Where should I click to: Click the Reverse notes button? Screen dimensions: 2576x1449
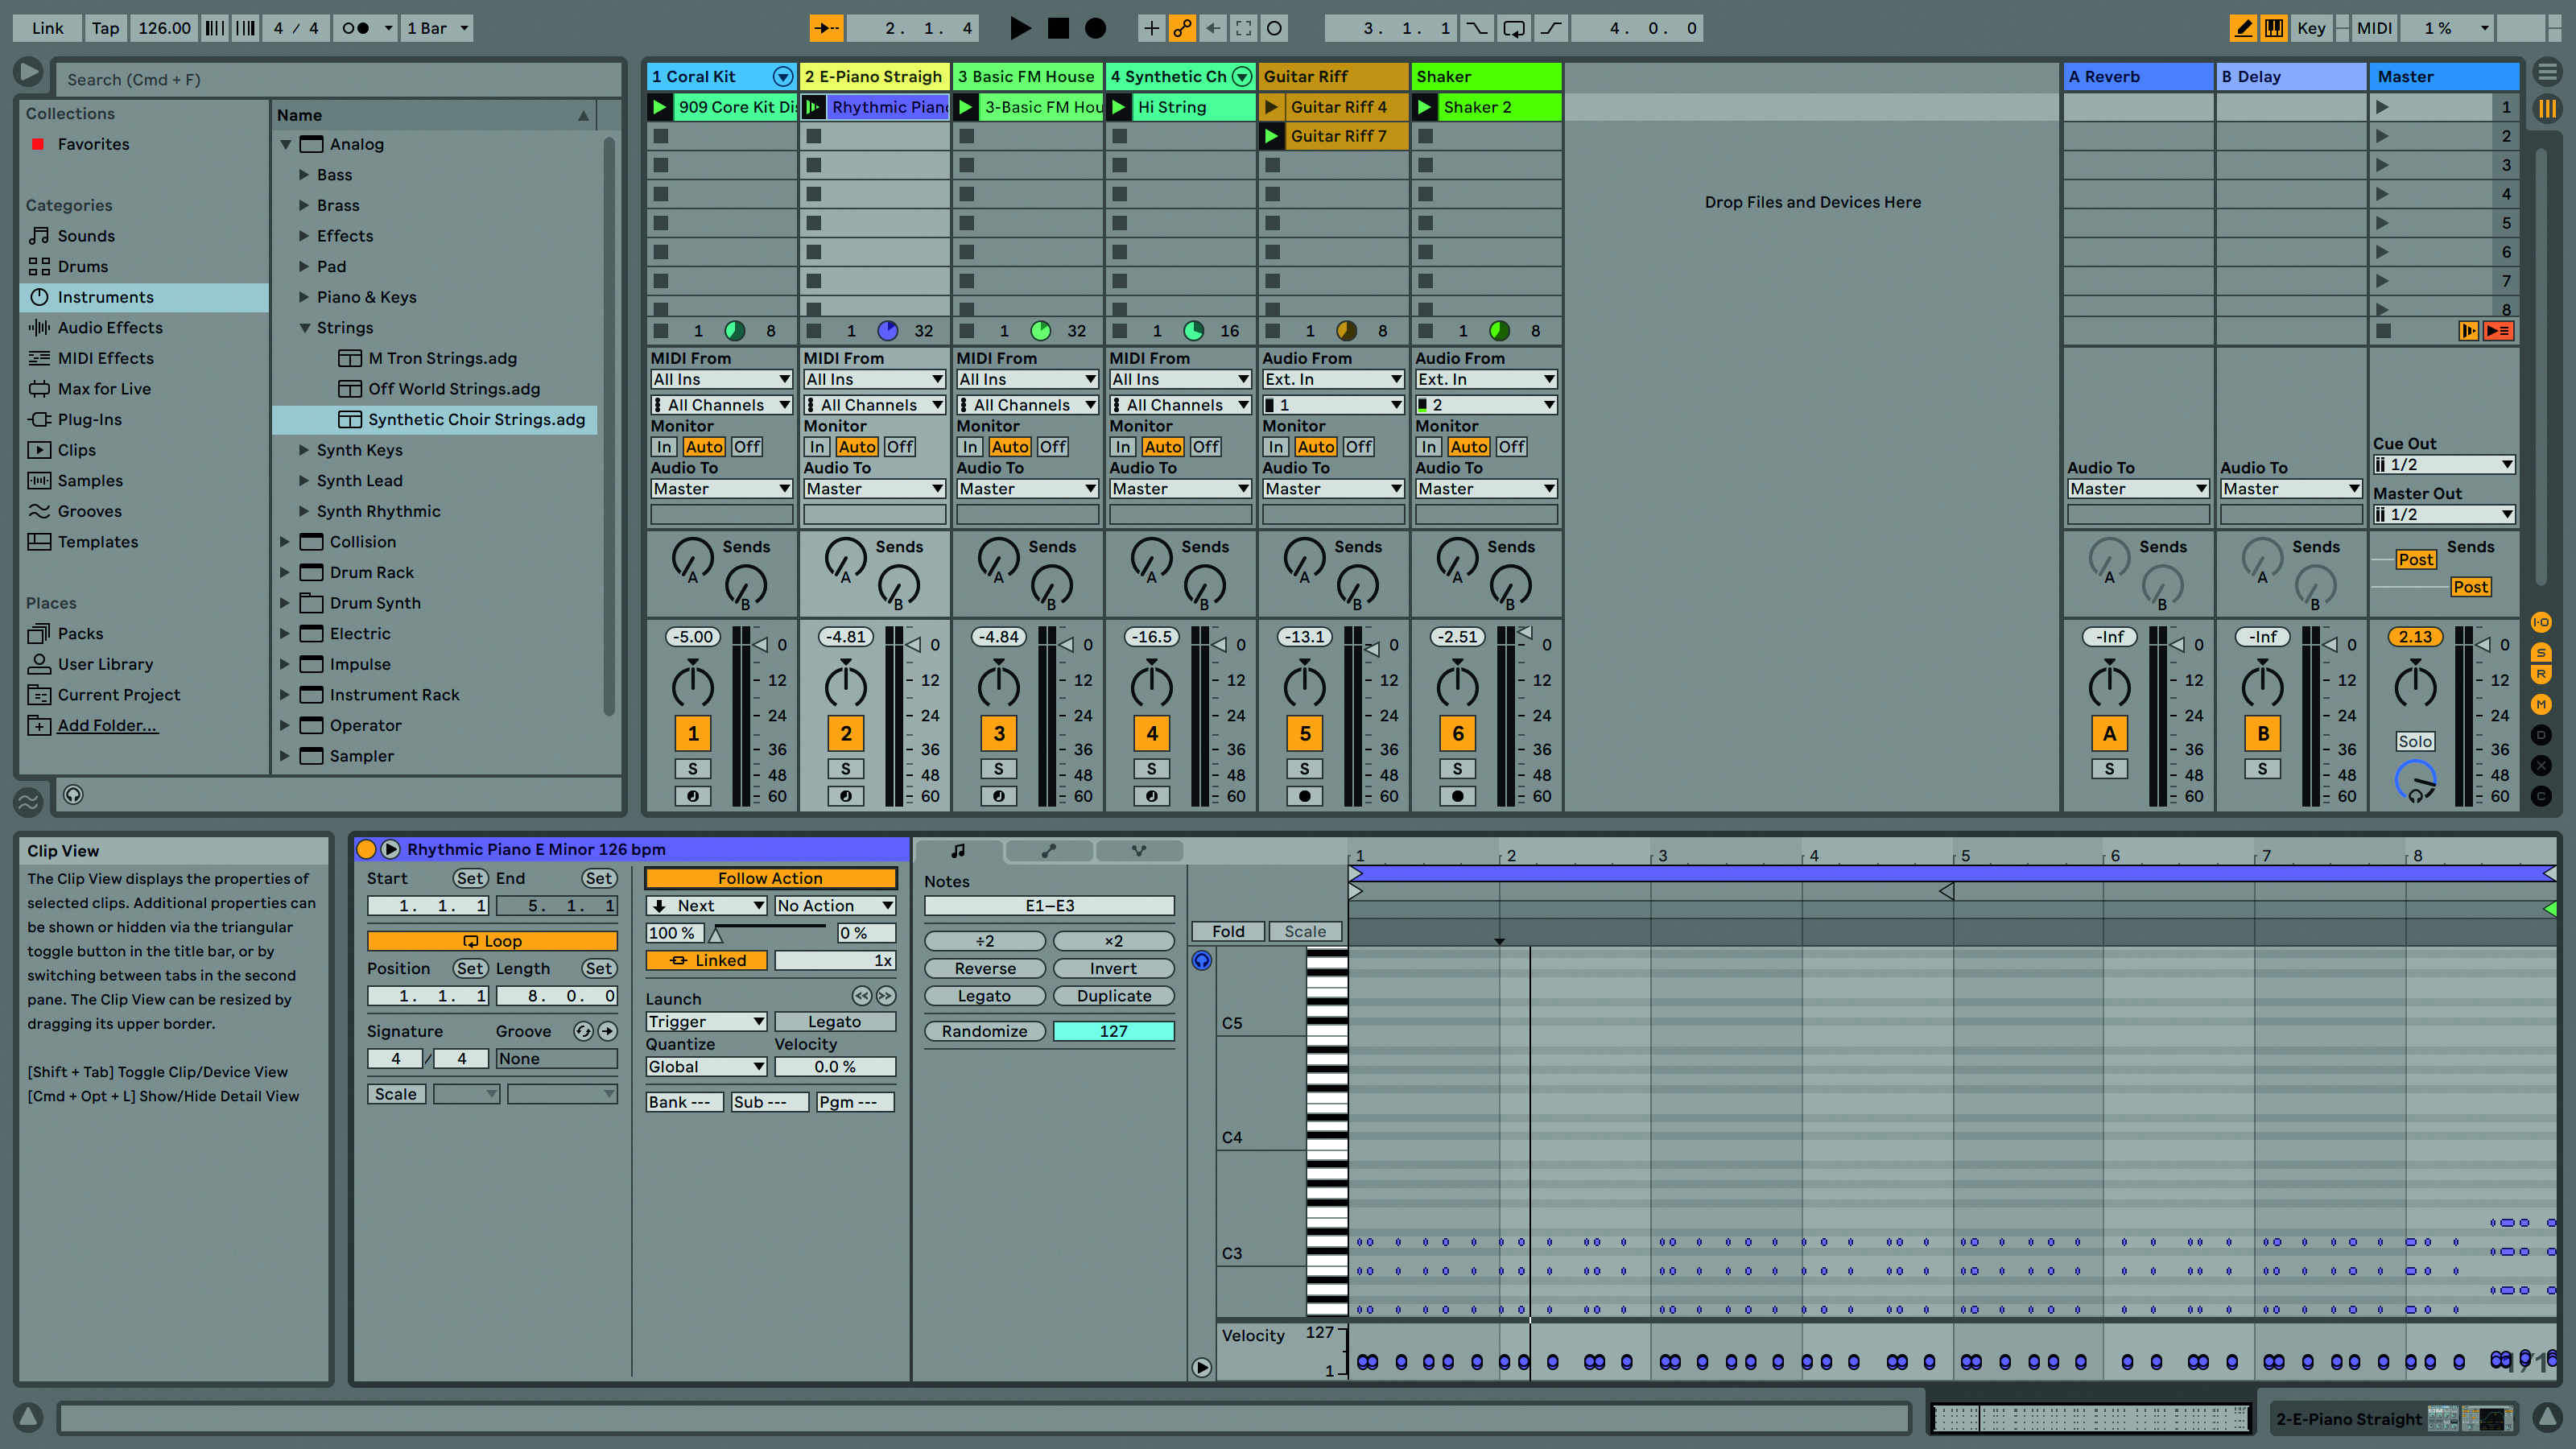(984, 968)
